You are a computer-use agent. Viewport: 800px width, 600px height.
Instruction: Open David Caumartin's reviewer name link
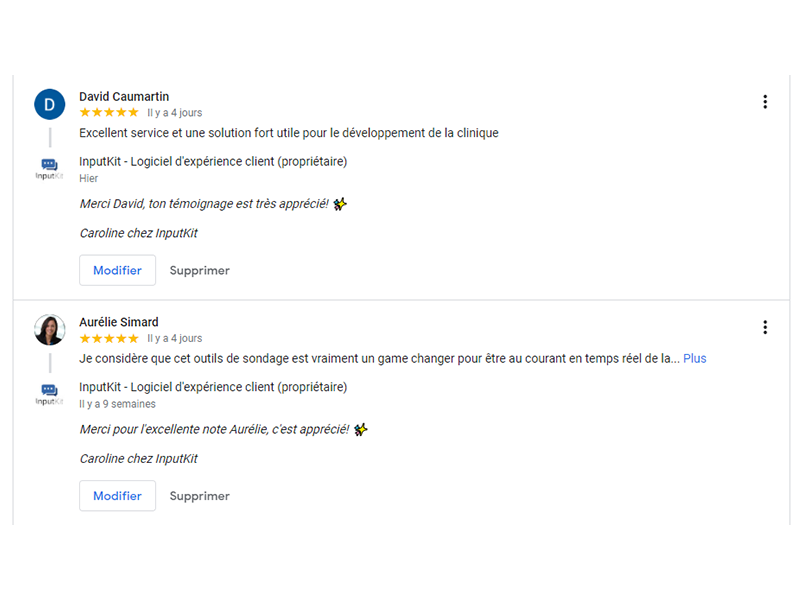124,96
